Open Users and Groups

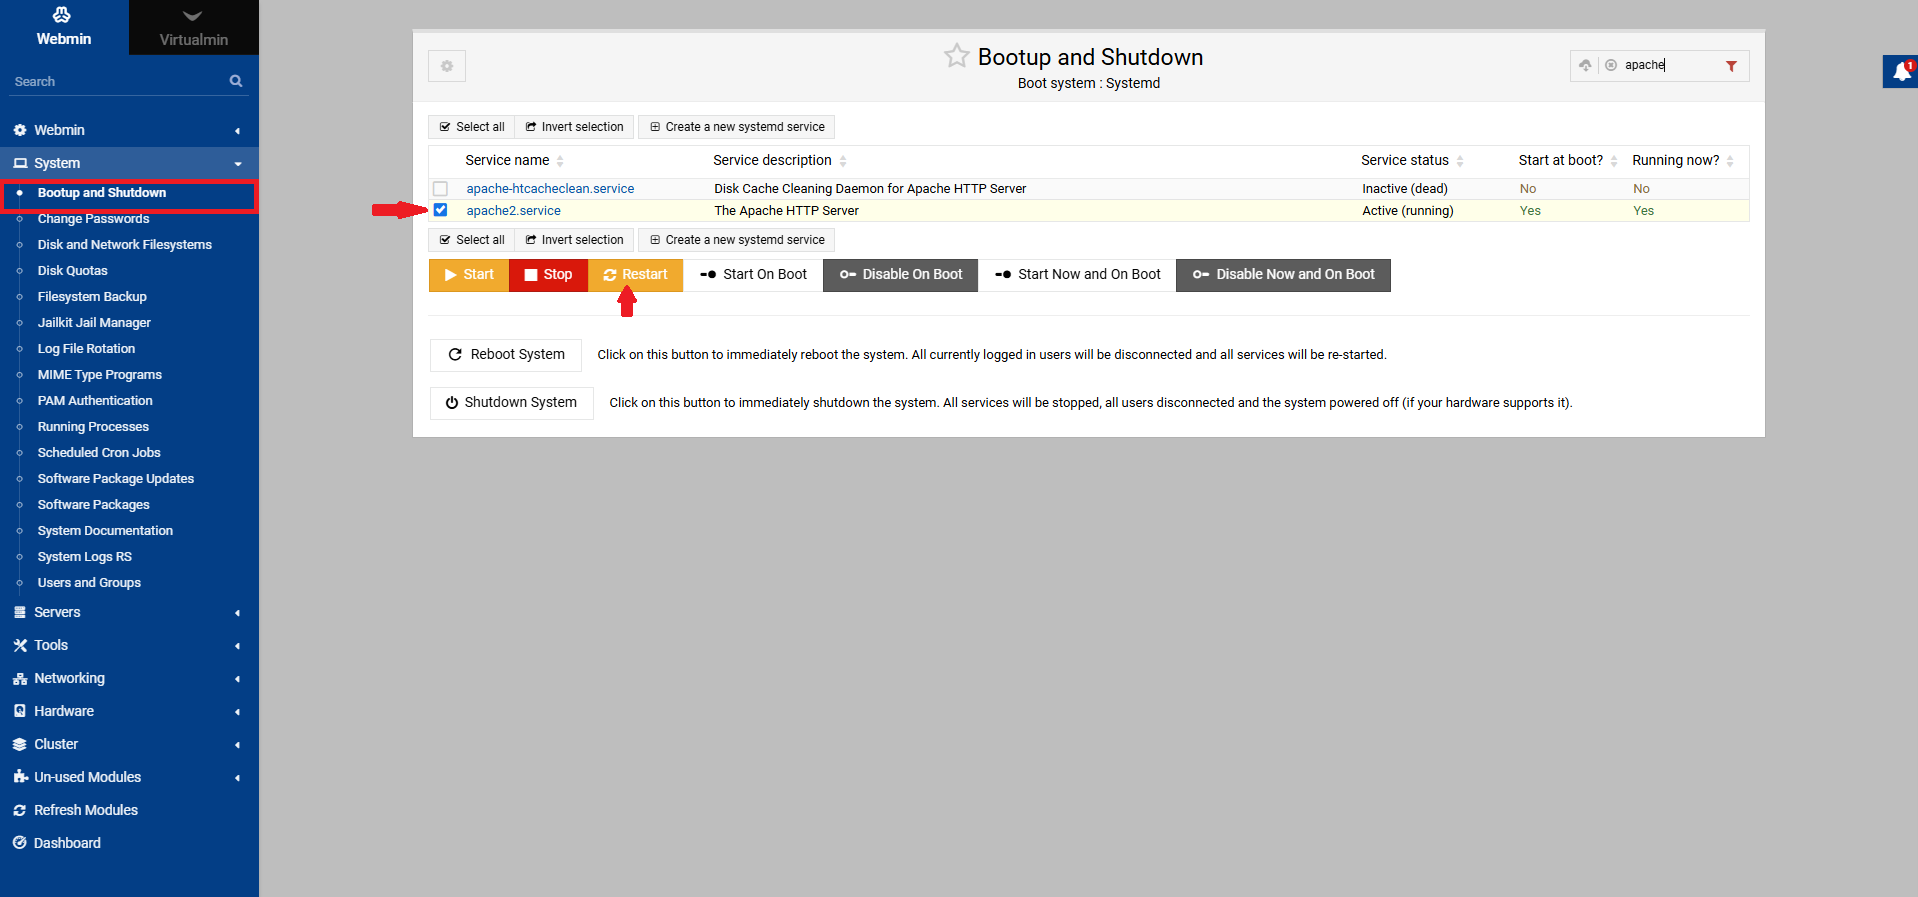coord(89,583)
